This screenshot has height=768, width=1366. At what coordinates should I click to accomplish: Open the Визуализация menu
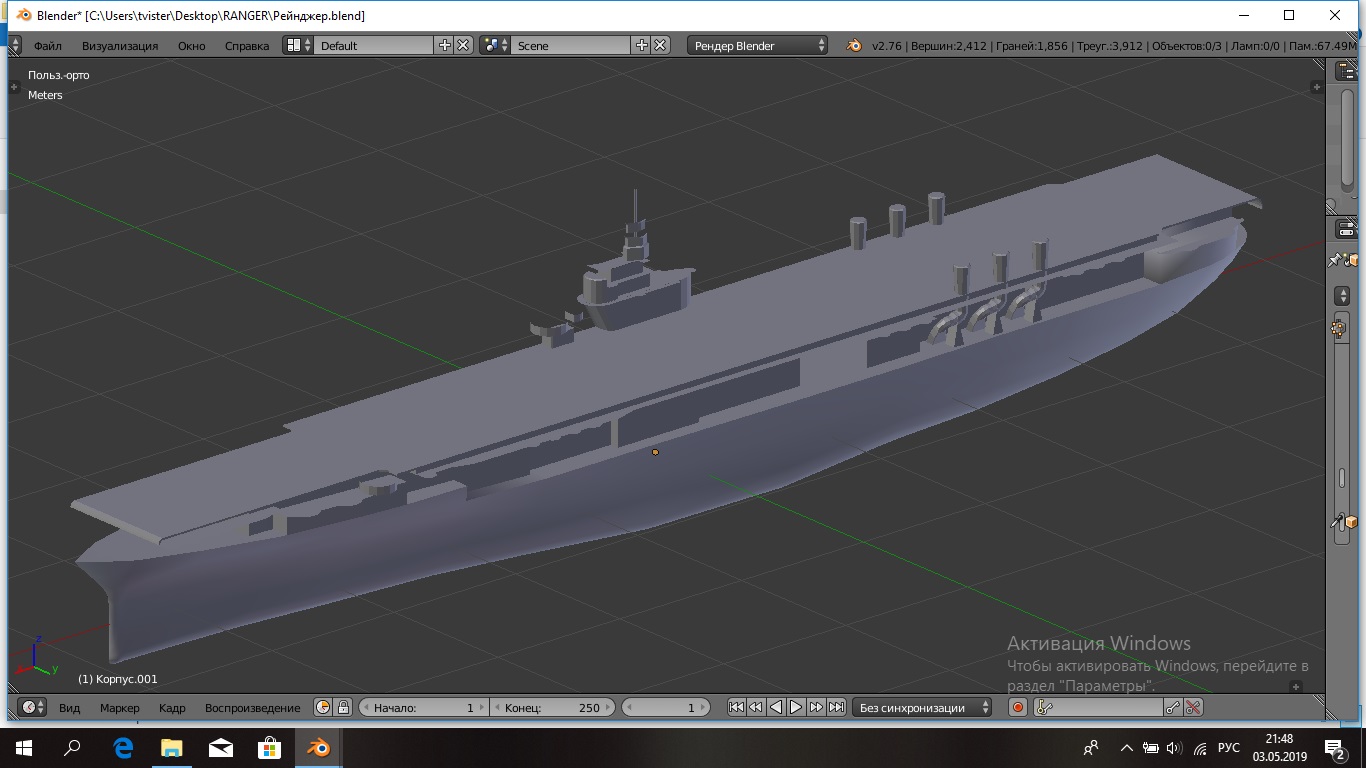[x=120, y=45]
